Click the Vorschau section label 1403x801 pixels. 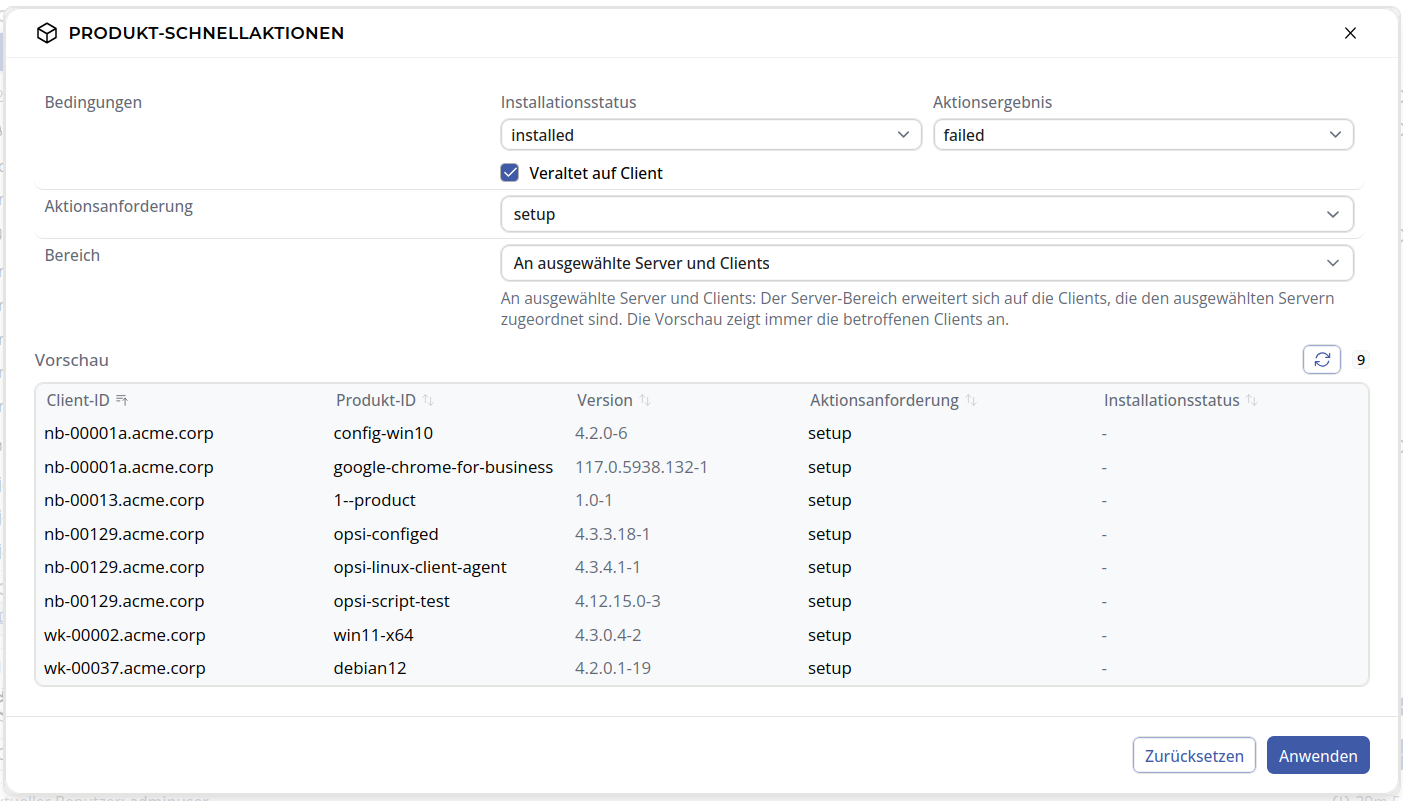click(x=72, y=360)
